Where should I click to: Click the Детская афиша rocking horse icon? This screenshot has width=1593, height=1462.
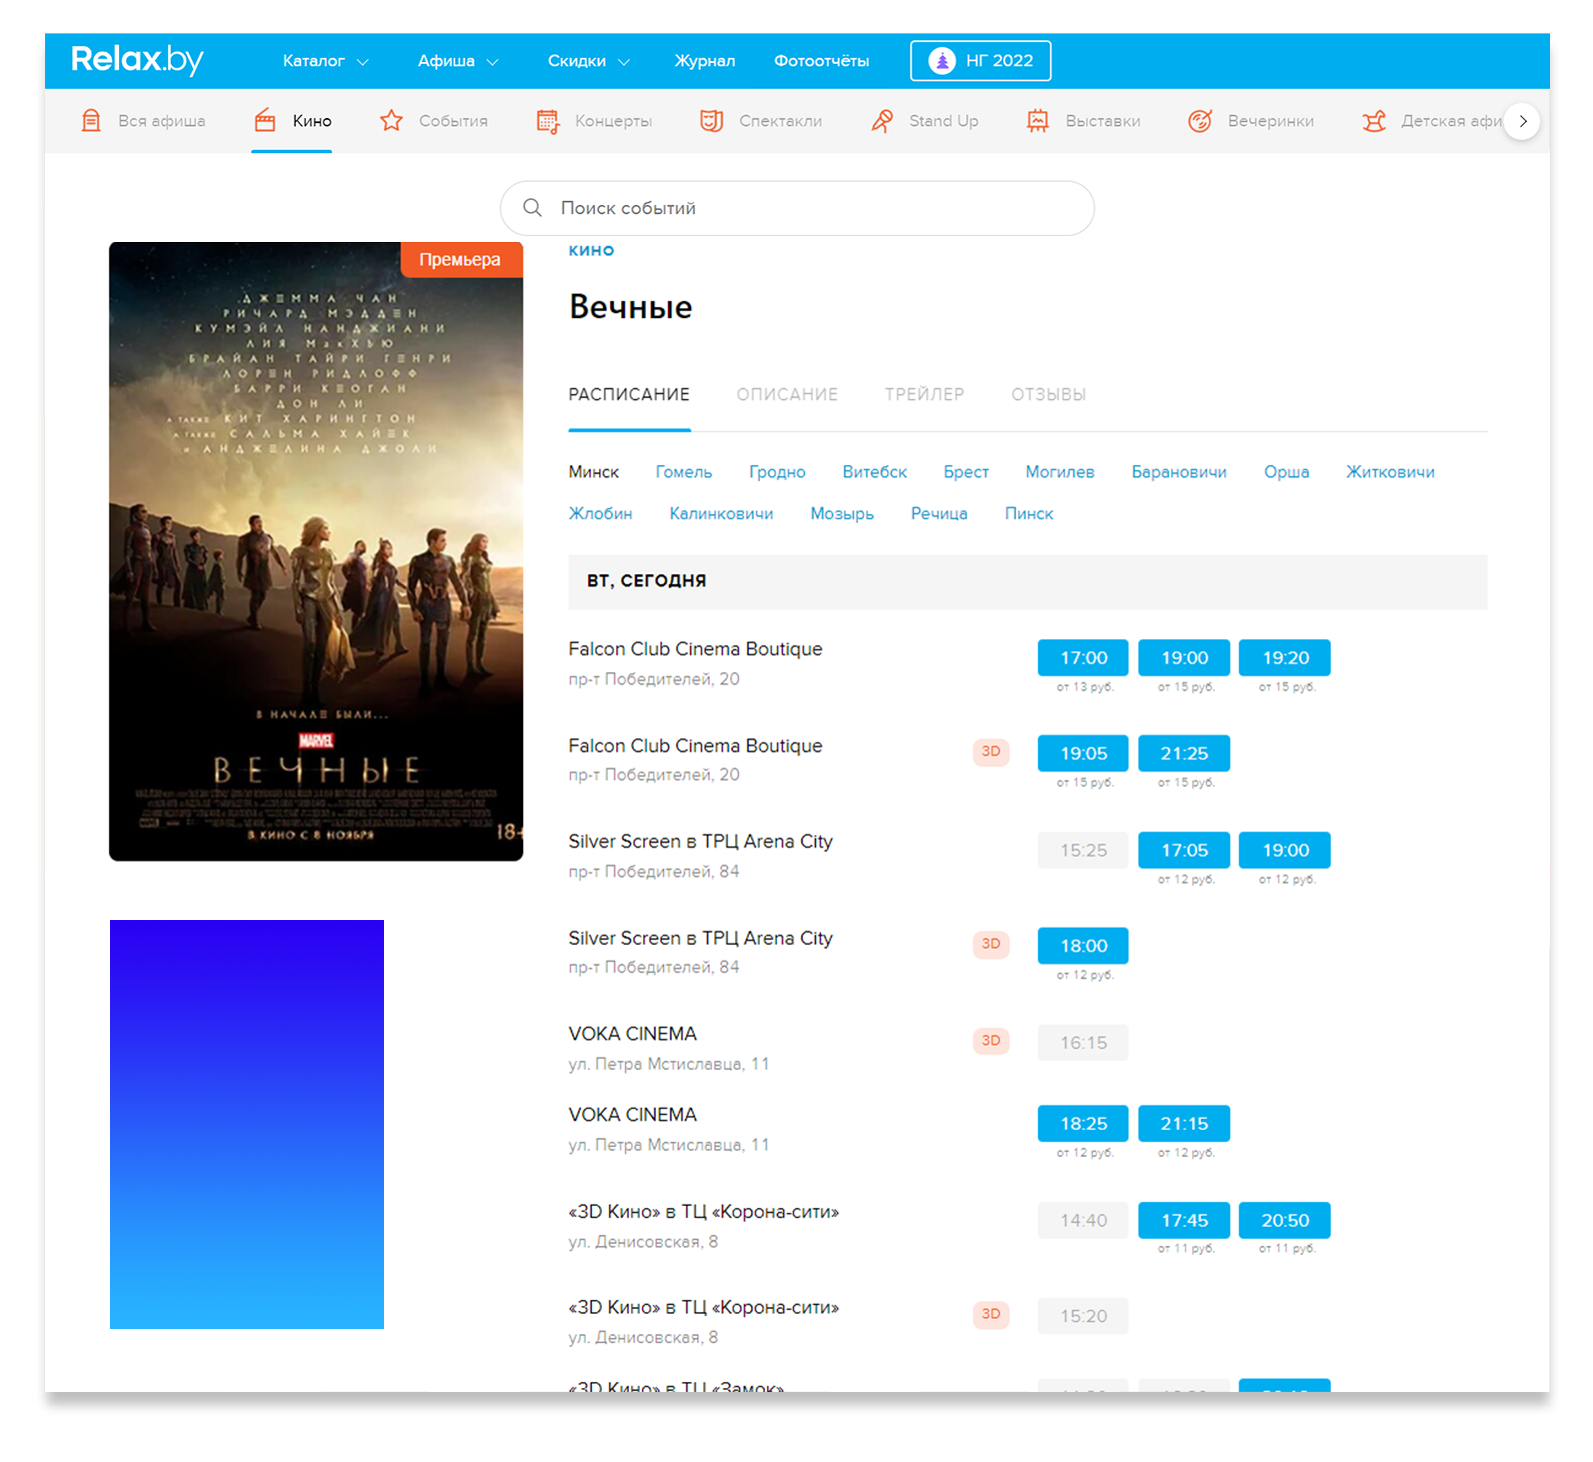coord(1374,121)
